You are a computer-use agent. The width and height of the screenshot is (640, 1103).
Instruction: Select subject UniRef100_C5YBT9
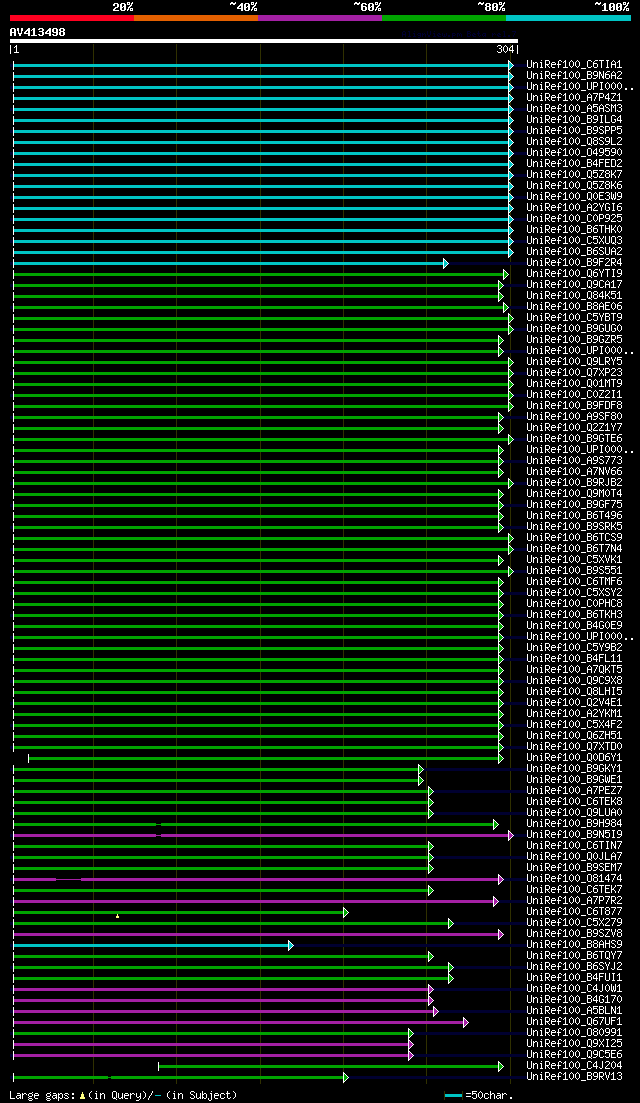(x=574, y=318)
